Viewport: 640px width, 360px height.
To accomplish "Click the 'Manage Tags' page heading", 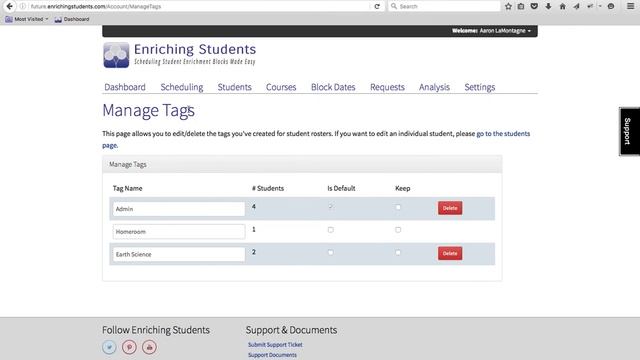I will click(149, 111).
